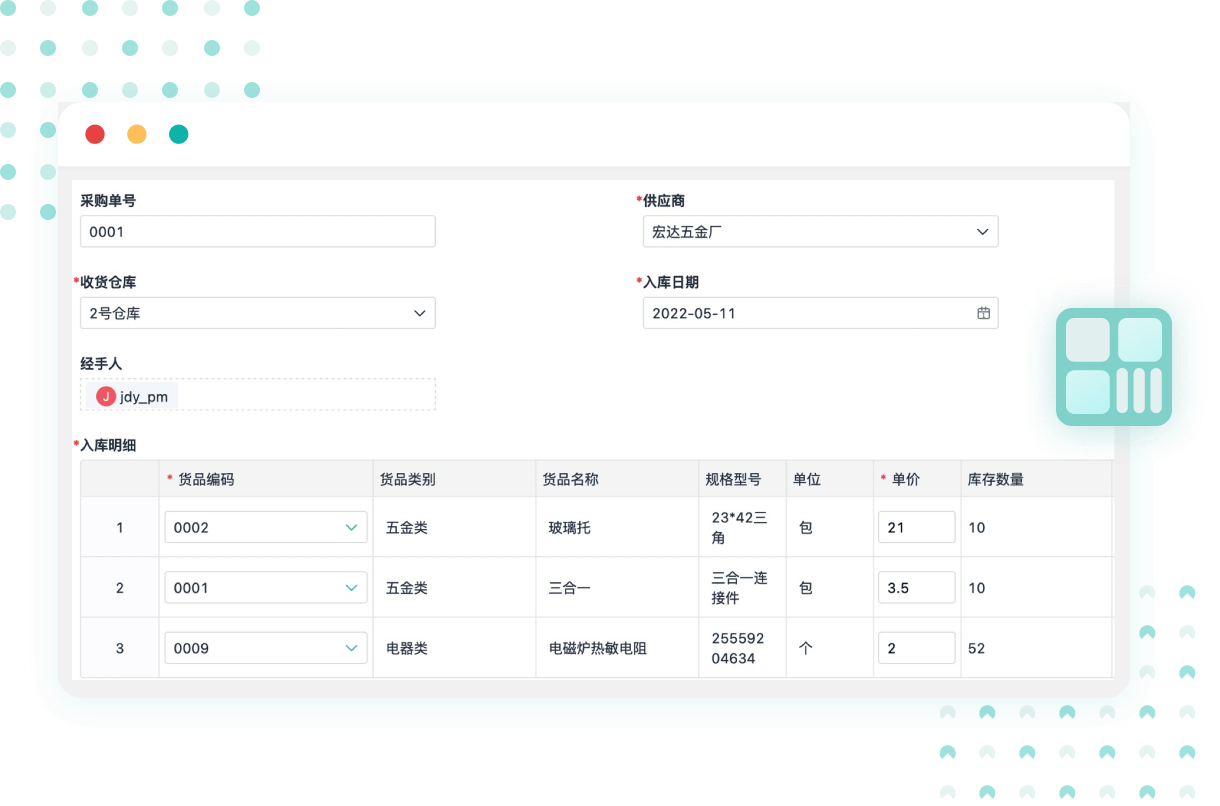The height and width of the screenshot is (806, 1220).
Task: Click the stock quantity 10 in 三合一 row
Action: click(1036, 588)
